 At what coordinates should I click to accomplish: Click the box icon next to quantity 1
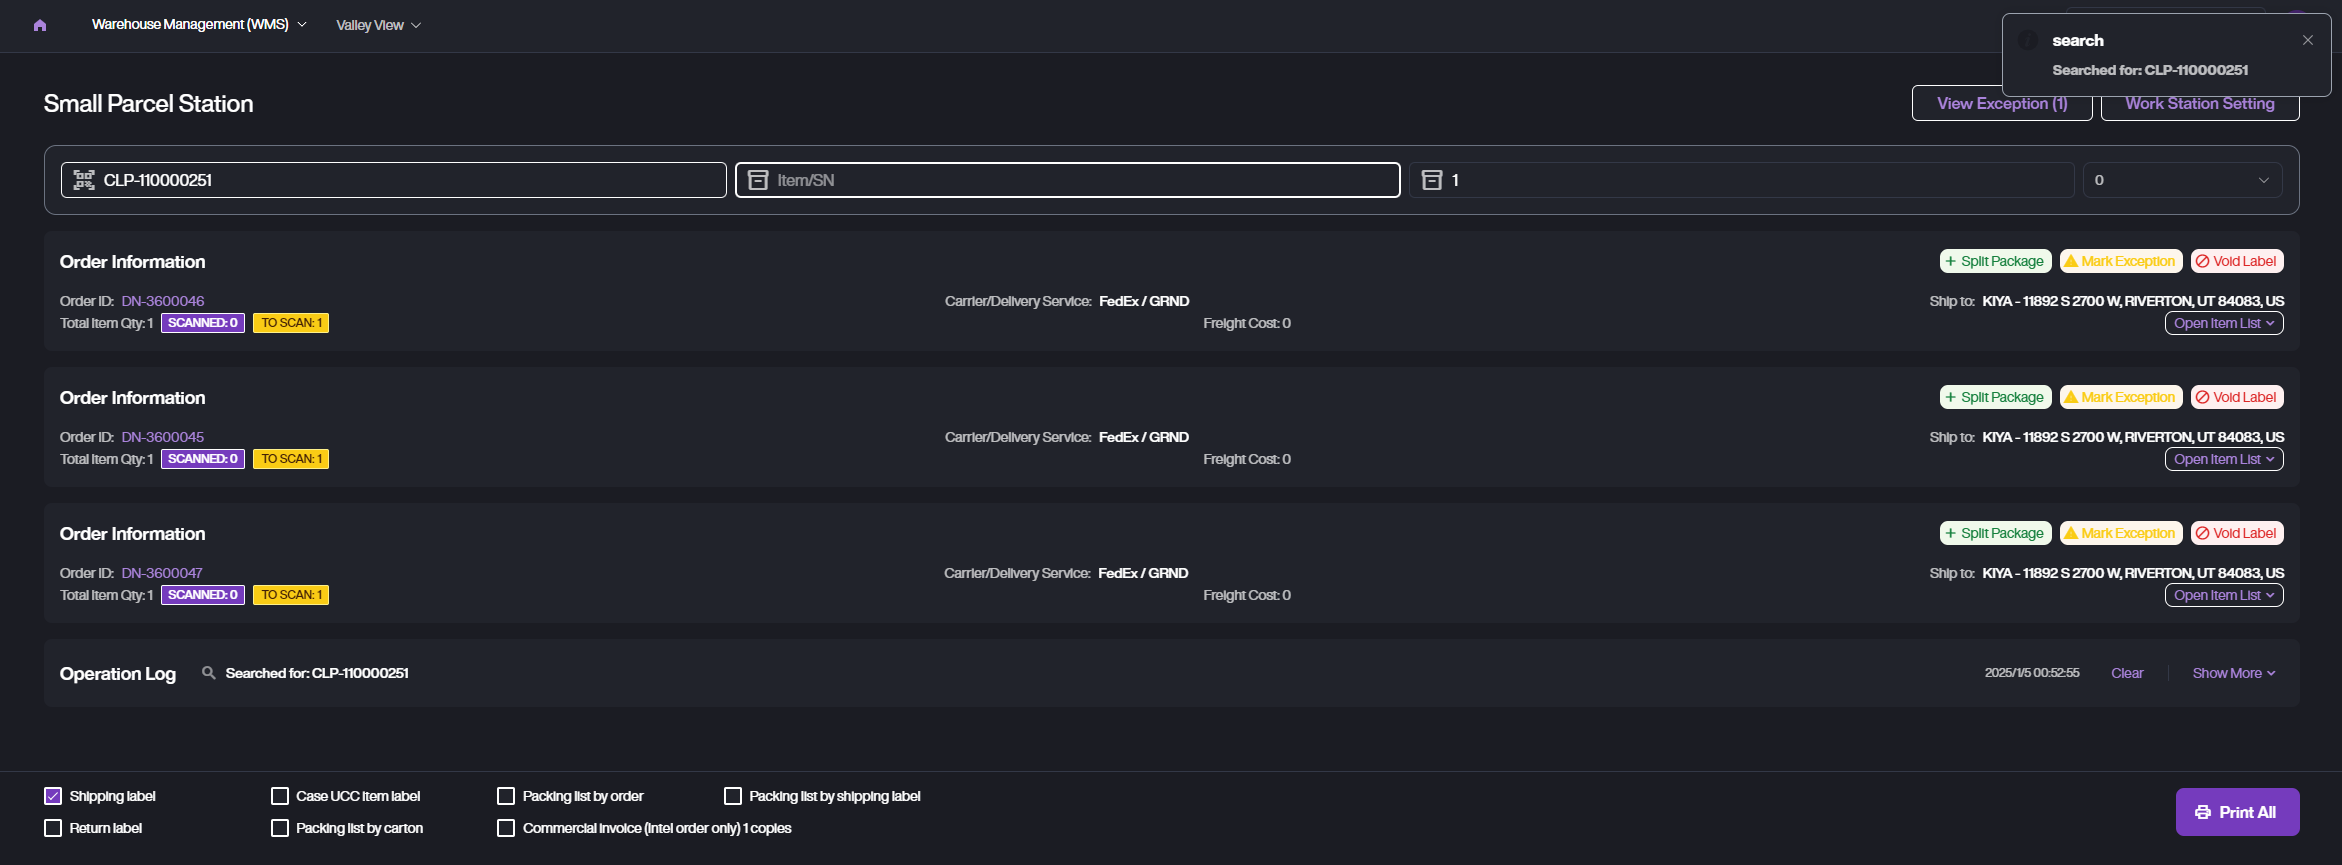click(1432, 180)
